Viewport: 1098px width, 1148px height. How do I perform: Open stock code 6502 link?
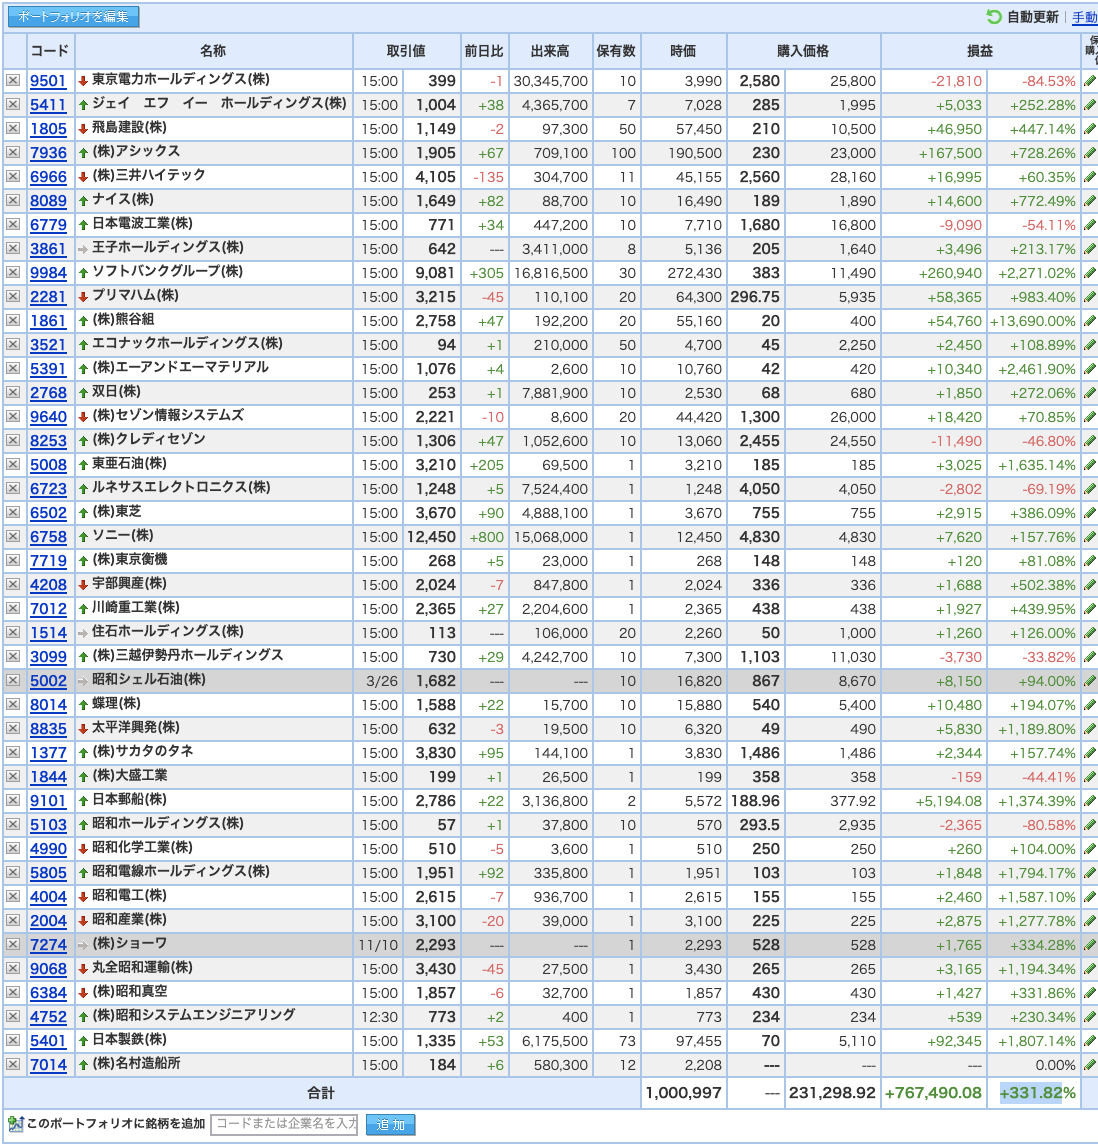coord(48,513)
